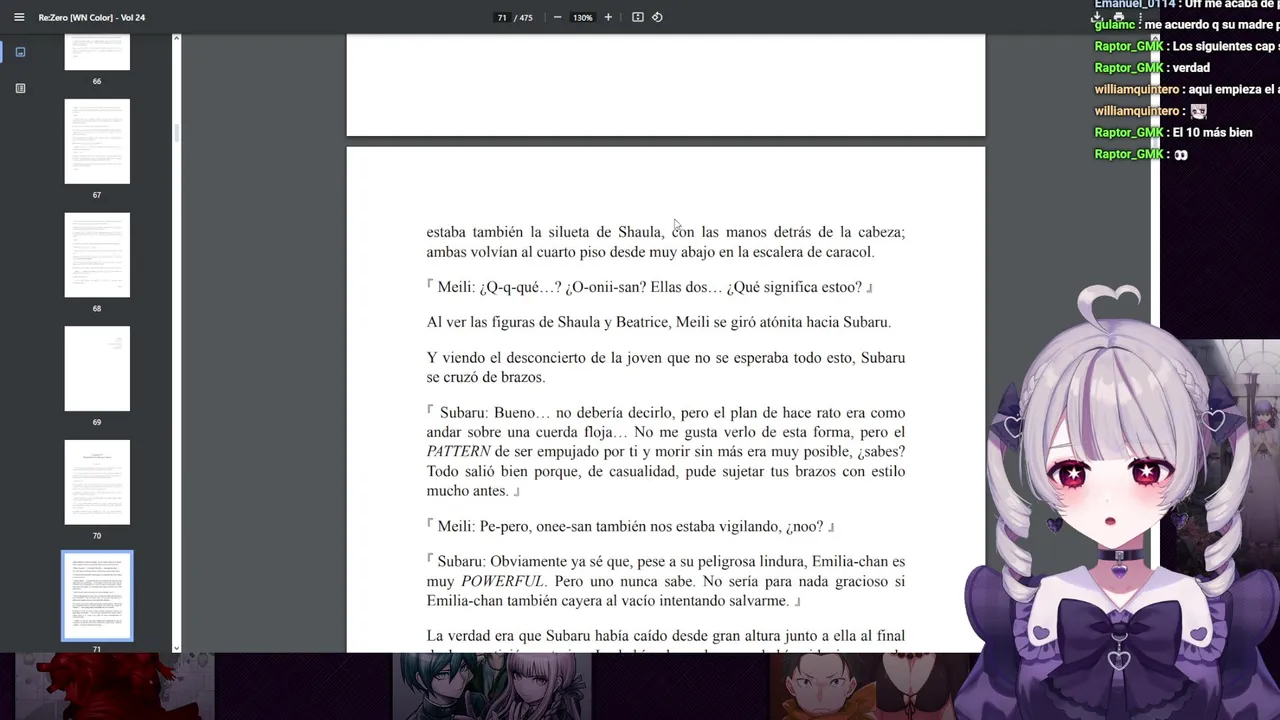
Task: Click Raptor_GMK's message 'verdad'
Action: pos(1191,68)
